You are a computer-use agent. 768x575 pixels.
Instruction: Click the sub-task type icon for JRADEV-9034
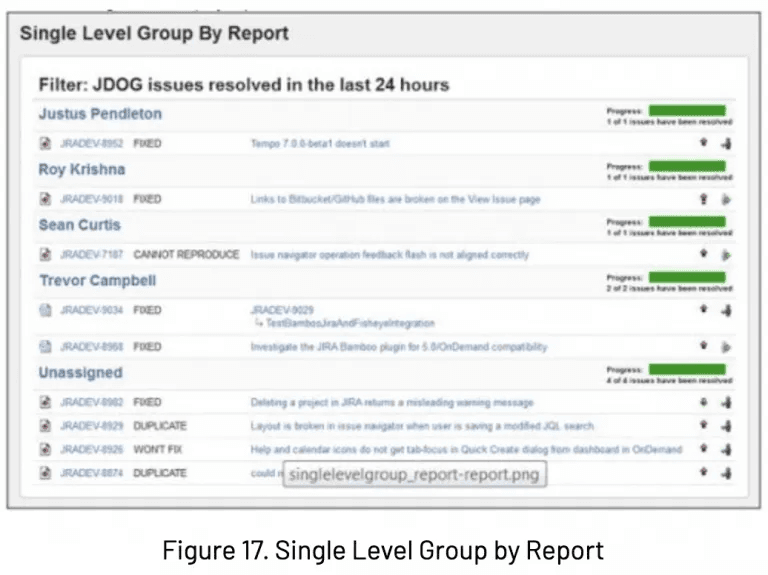(x=45, y=310)
